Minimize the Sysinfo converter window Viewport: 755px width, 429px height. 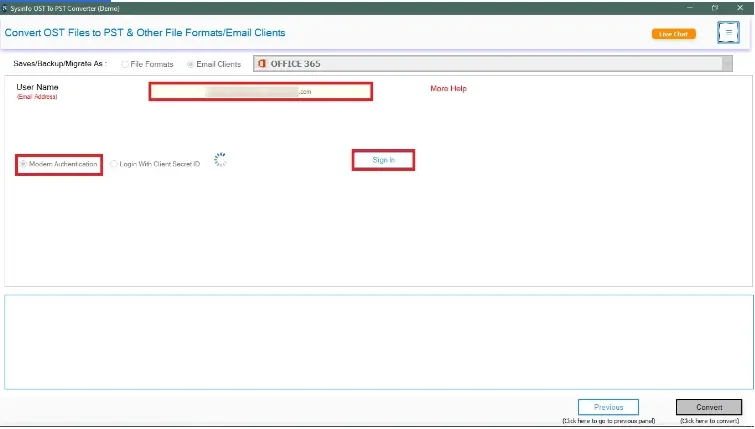click(690, 8)
